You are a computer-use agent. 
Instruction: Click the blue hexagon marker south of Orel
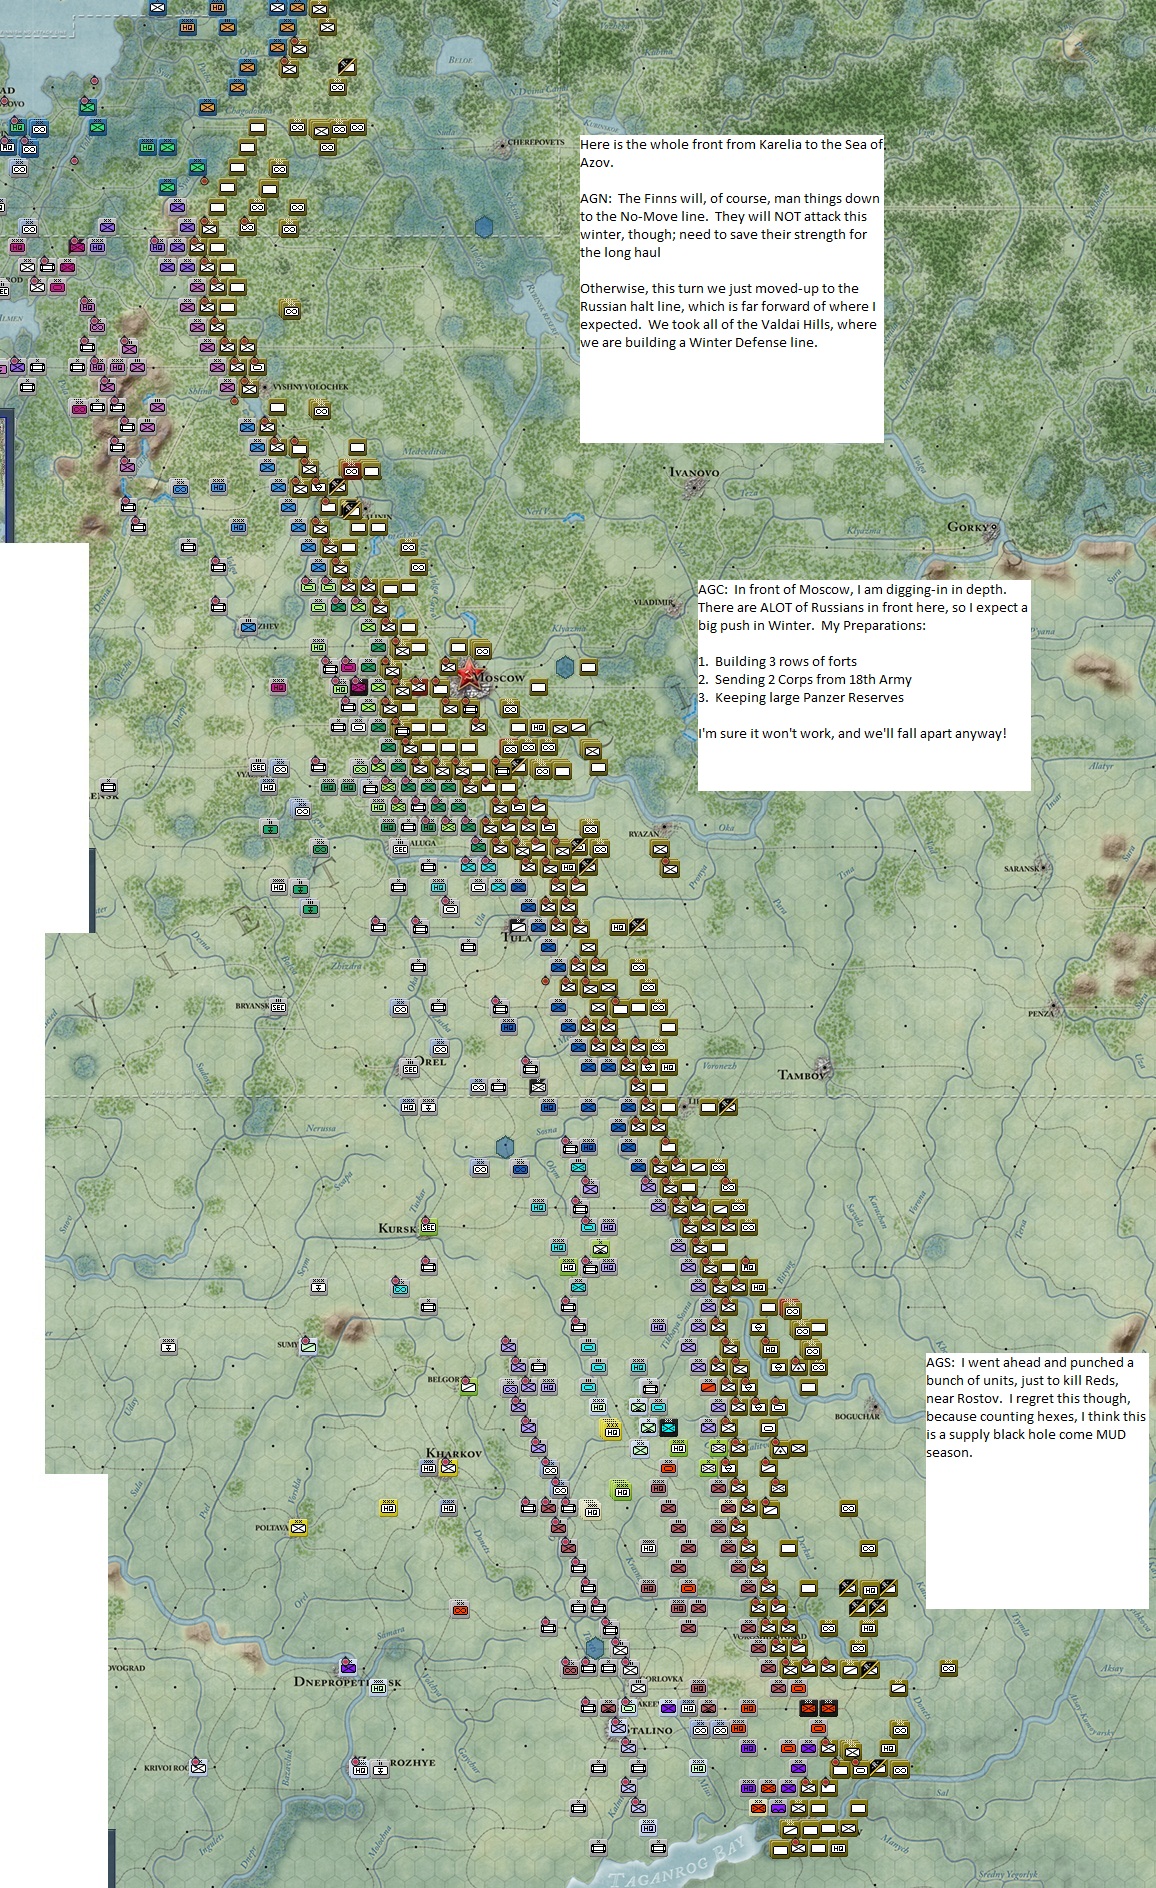(x=506, y=1147)
